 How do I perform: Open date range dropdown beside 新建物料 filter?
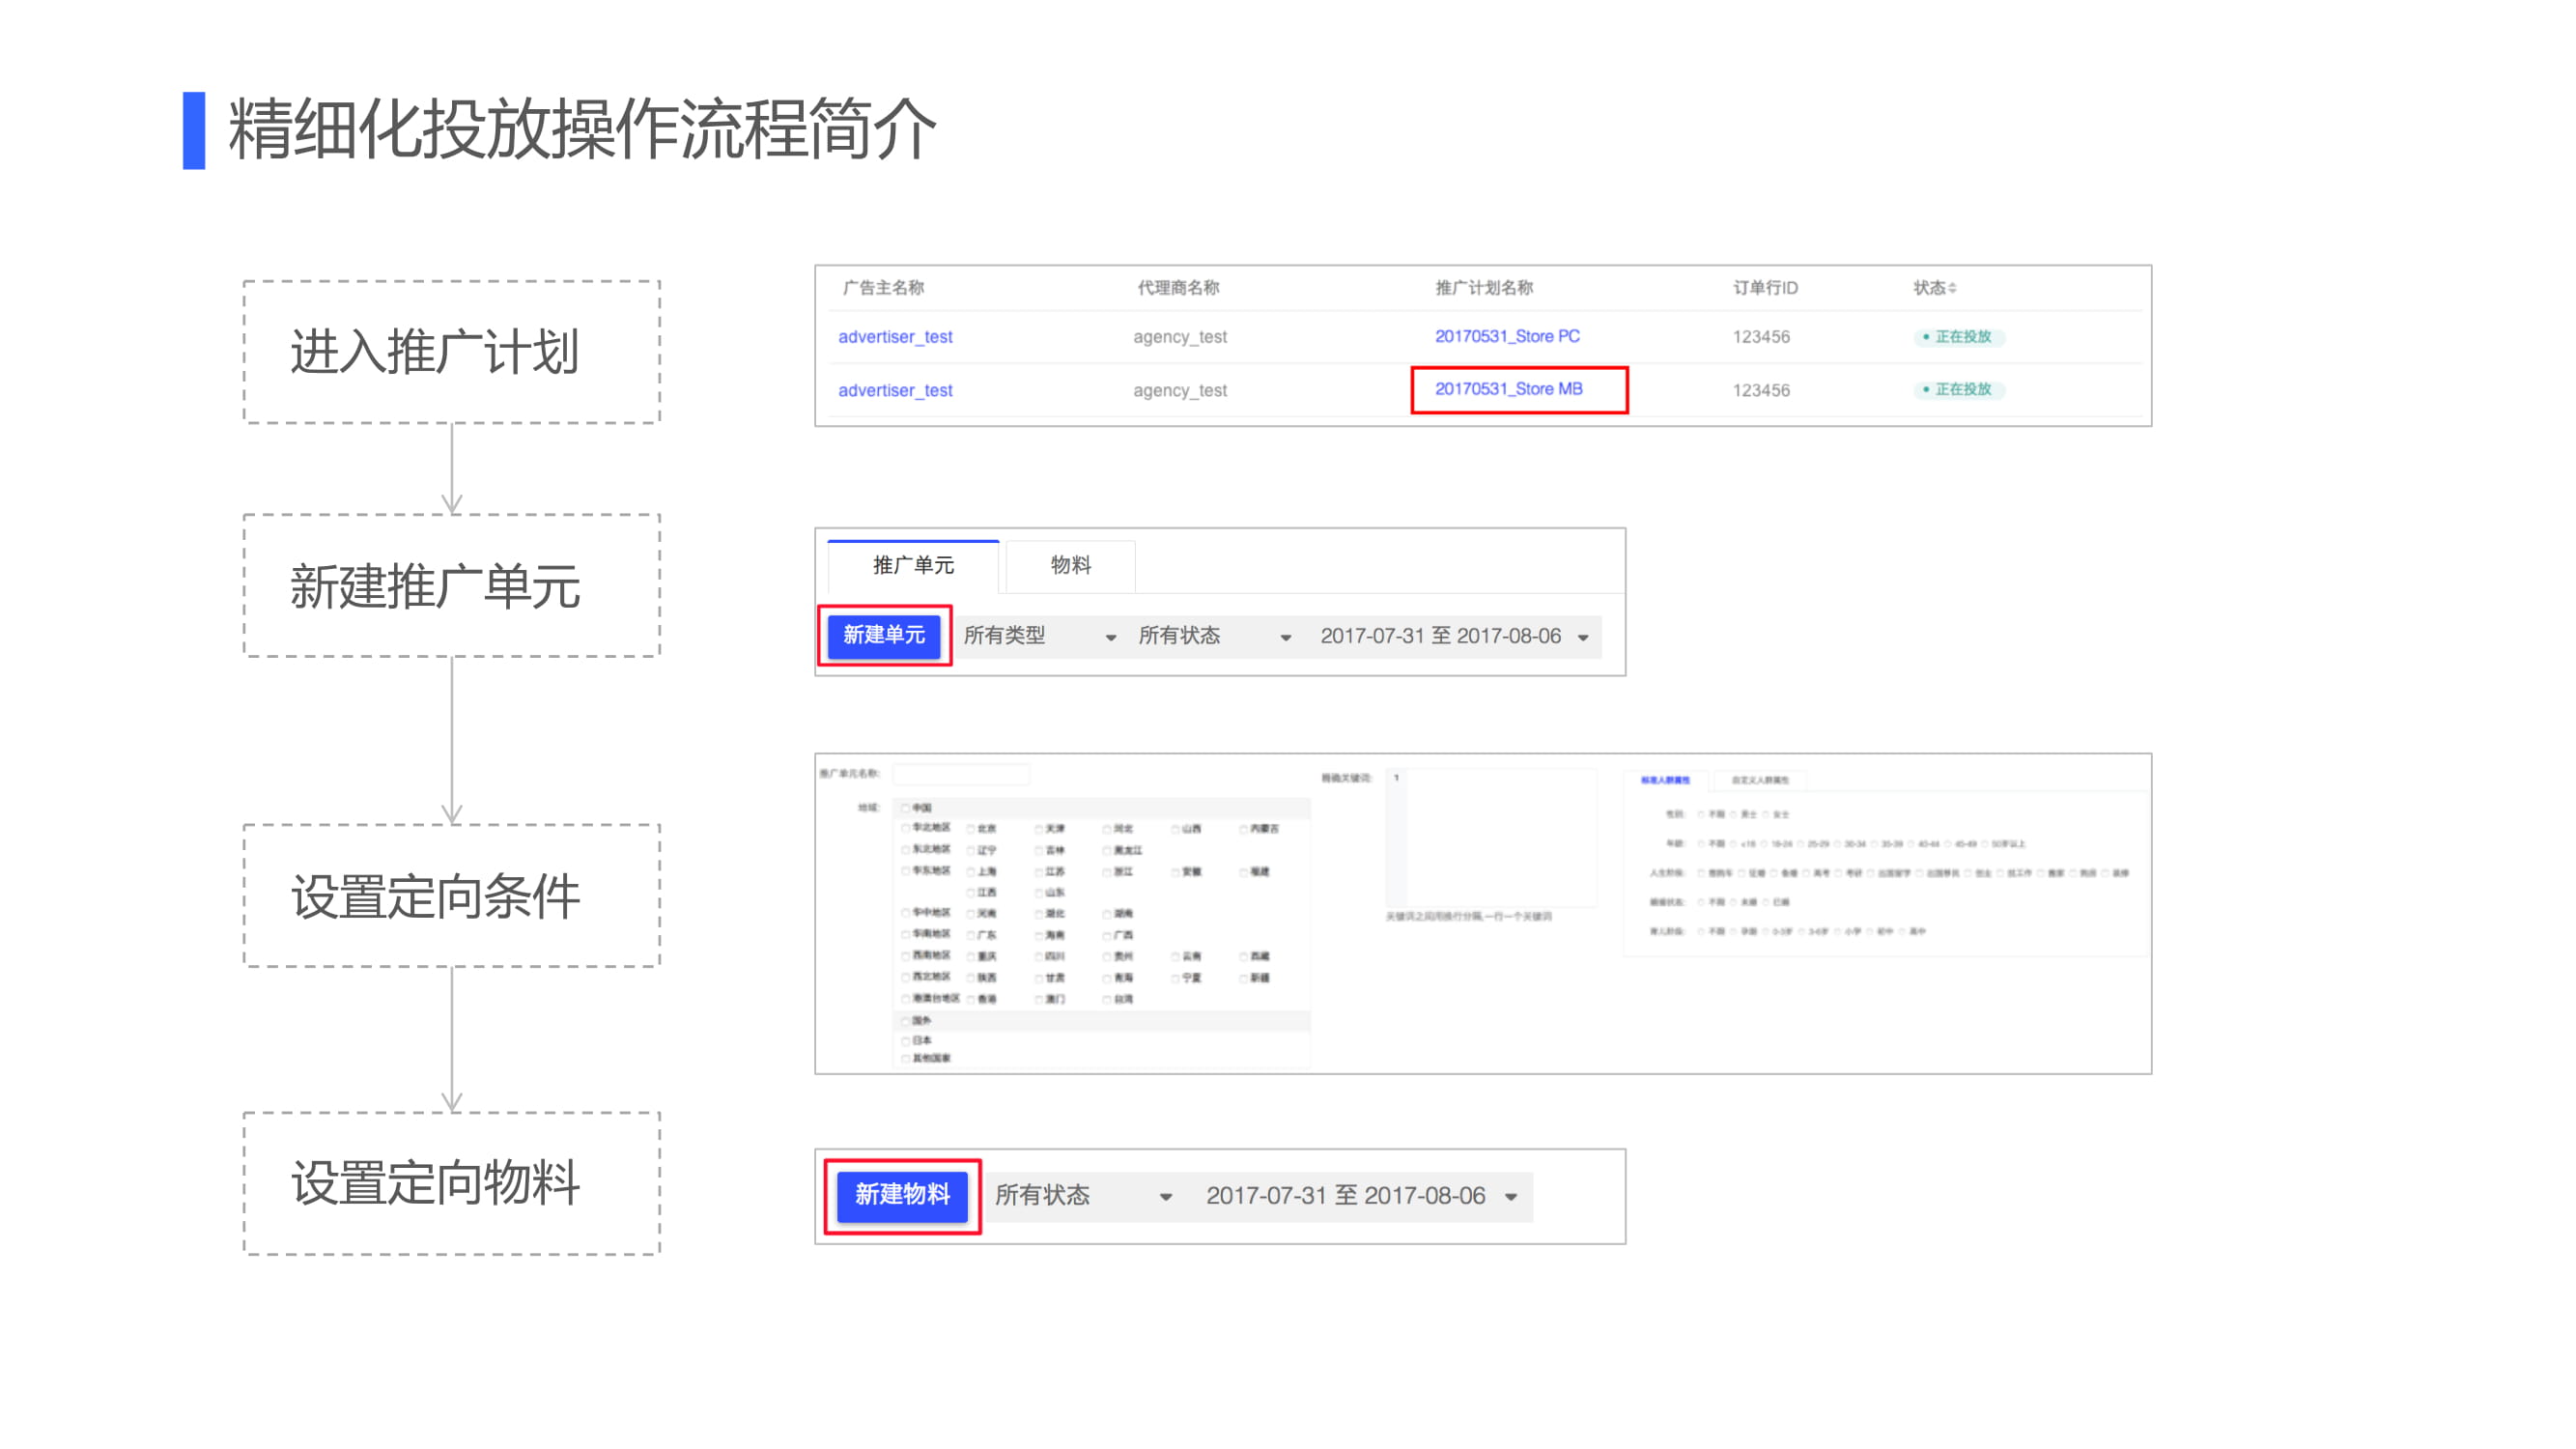[1361, 1196]
